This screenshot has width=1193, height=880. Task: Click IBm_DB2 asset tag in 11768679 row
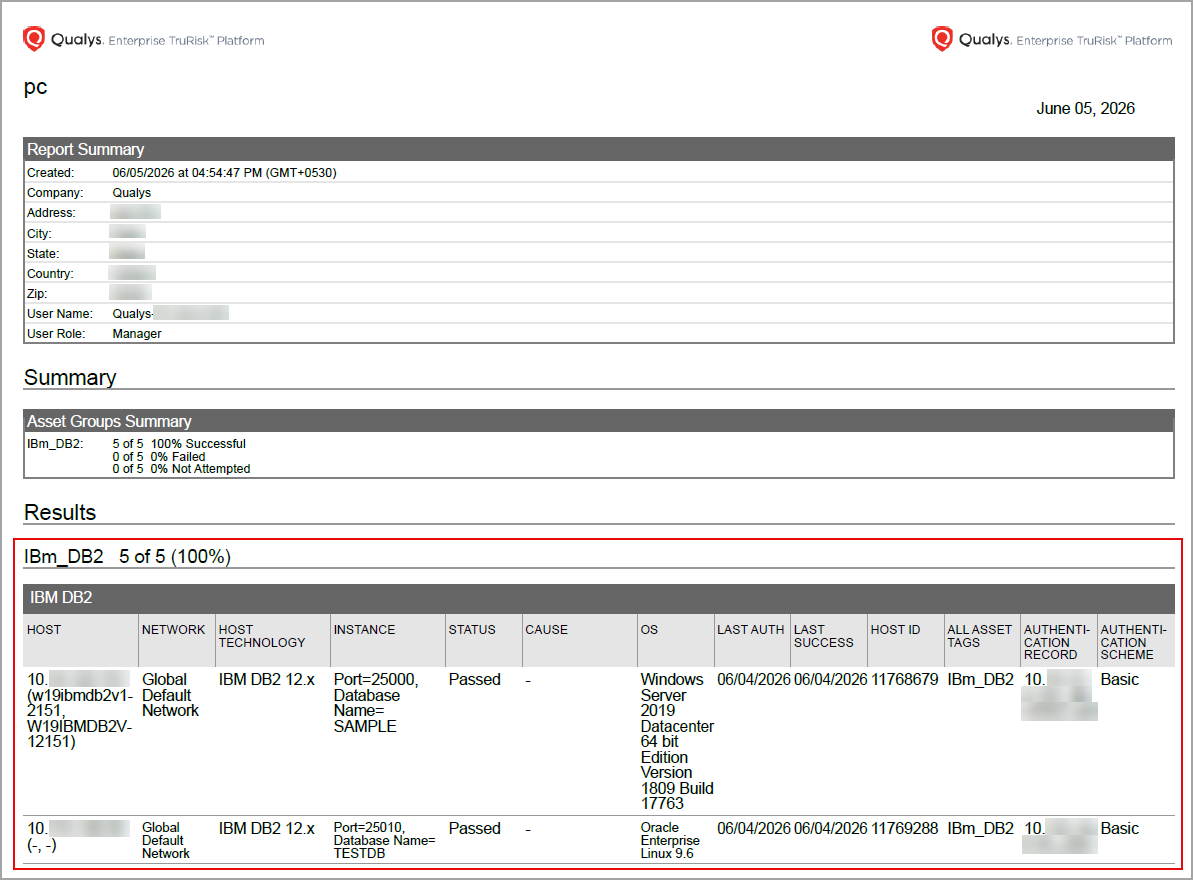(981, 679)
